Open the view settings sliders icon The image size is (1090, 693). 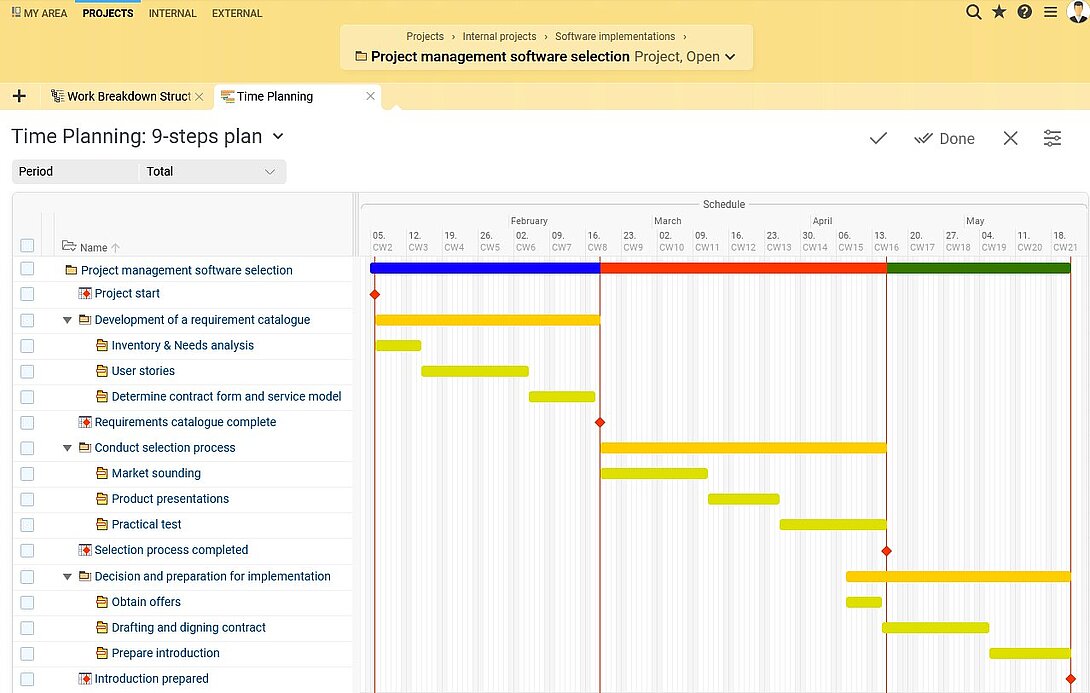pos(1052,138)
